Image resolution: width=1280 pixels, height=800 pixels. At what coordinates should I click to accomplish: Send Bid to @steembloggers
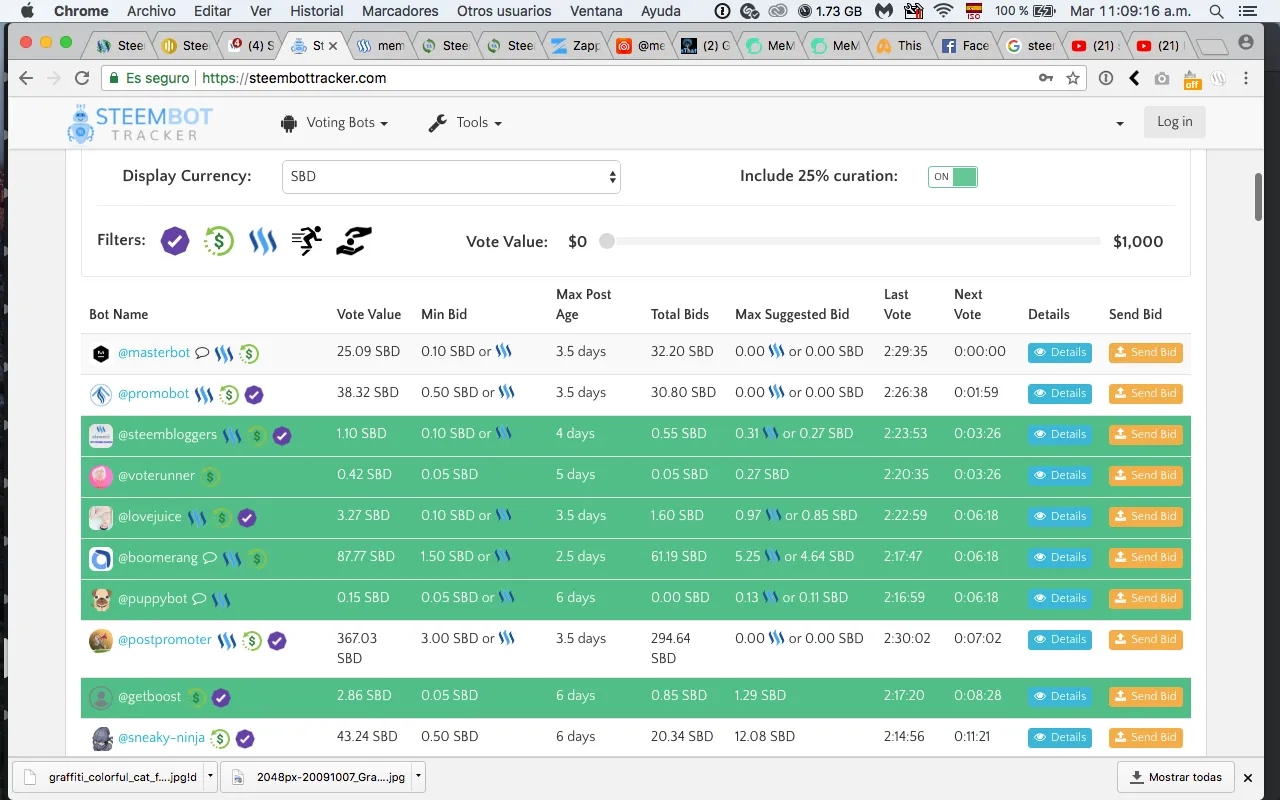[1145, 435]
